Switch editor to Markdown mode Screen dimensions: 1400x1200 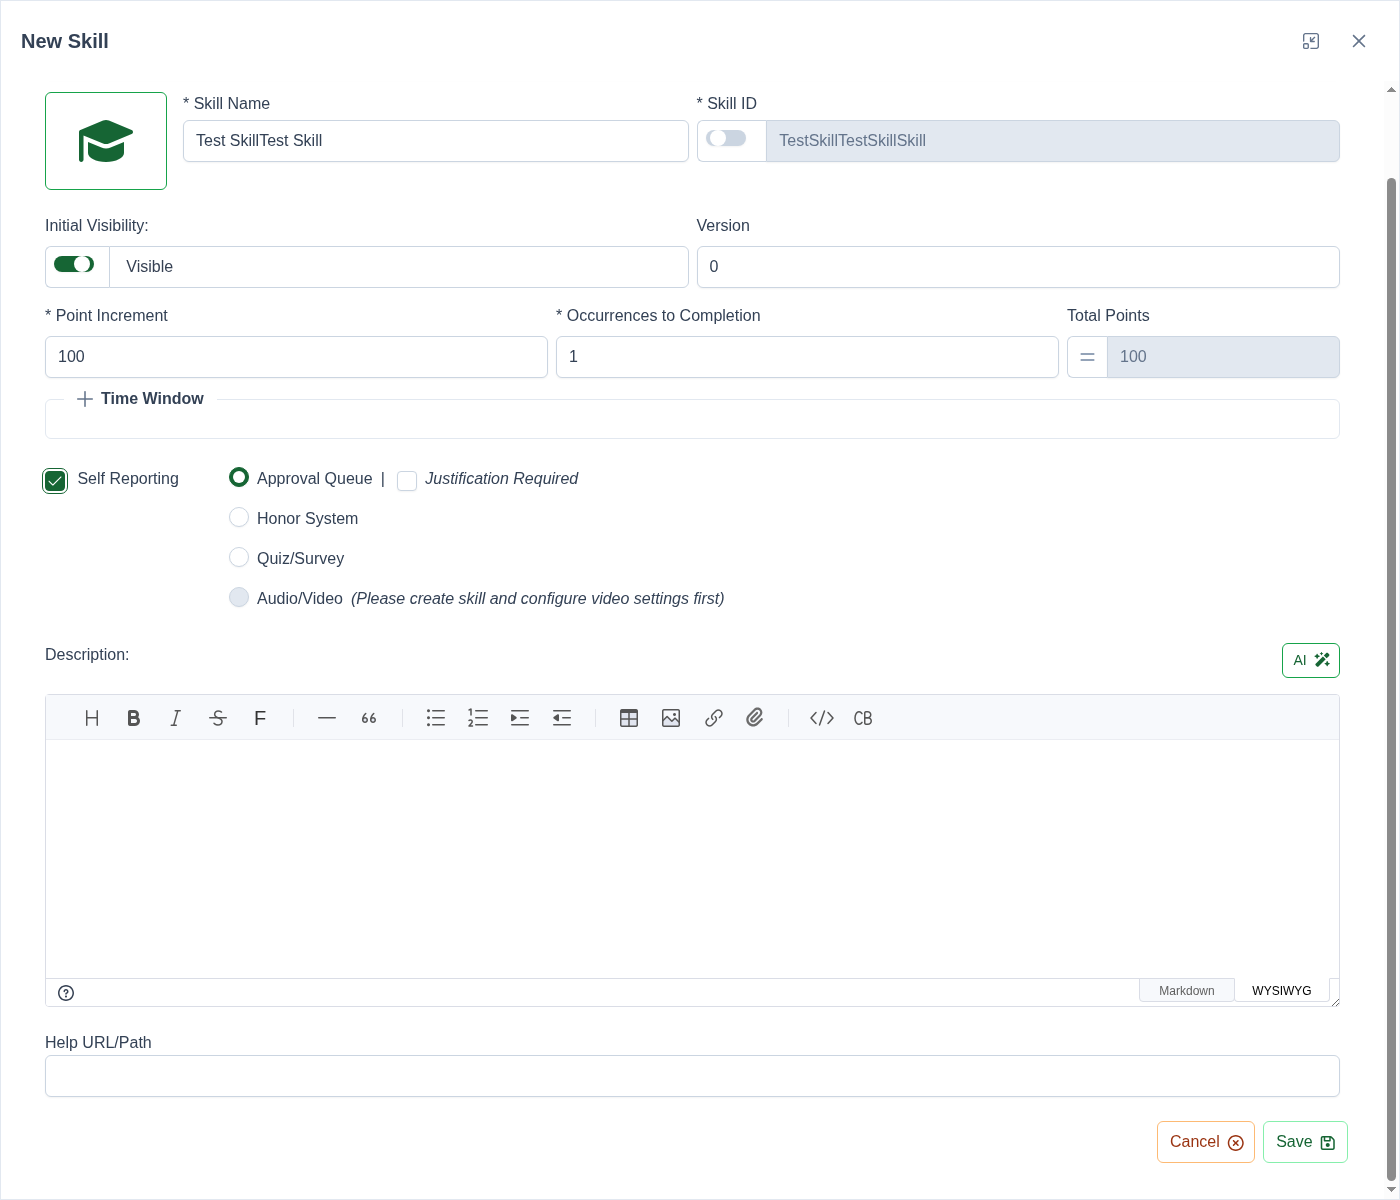click(1187, 990)
